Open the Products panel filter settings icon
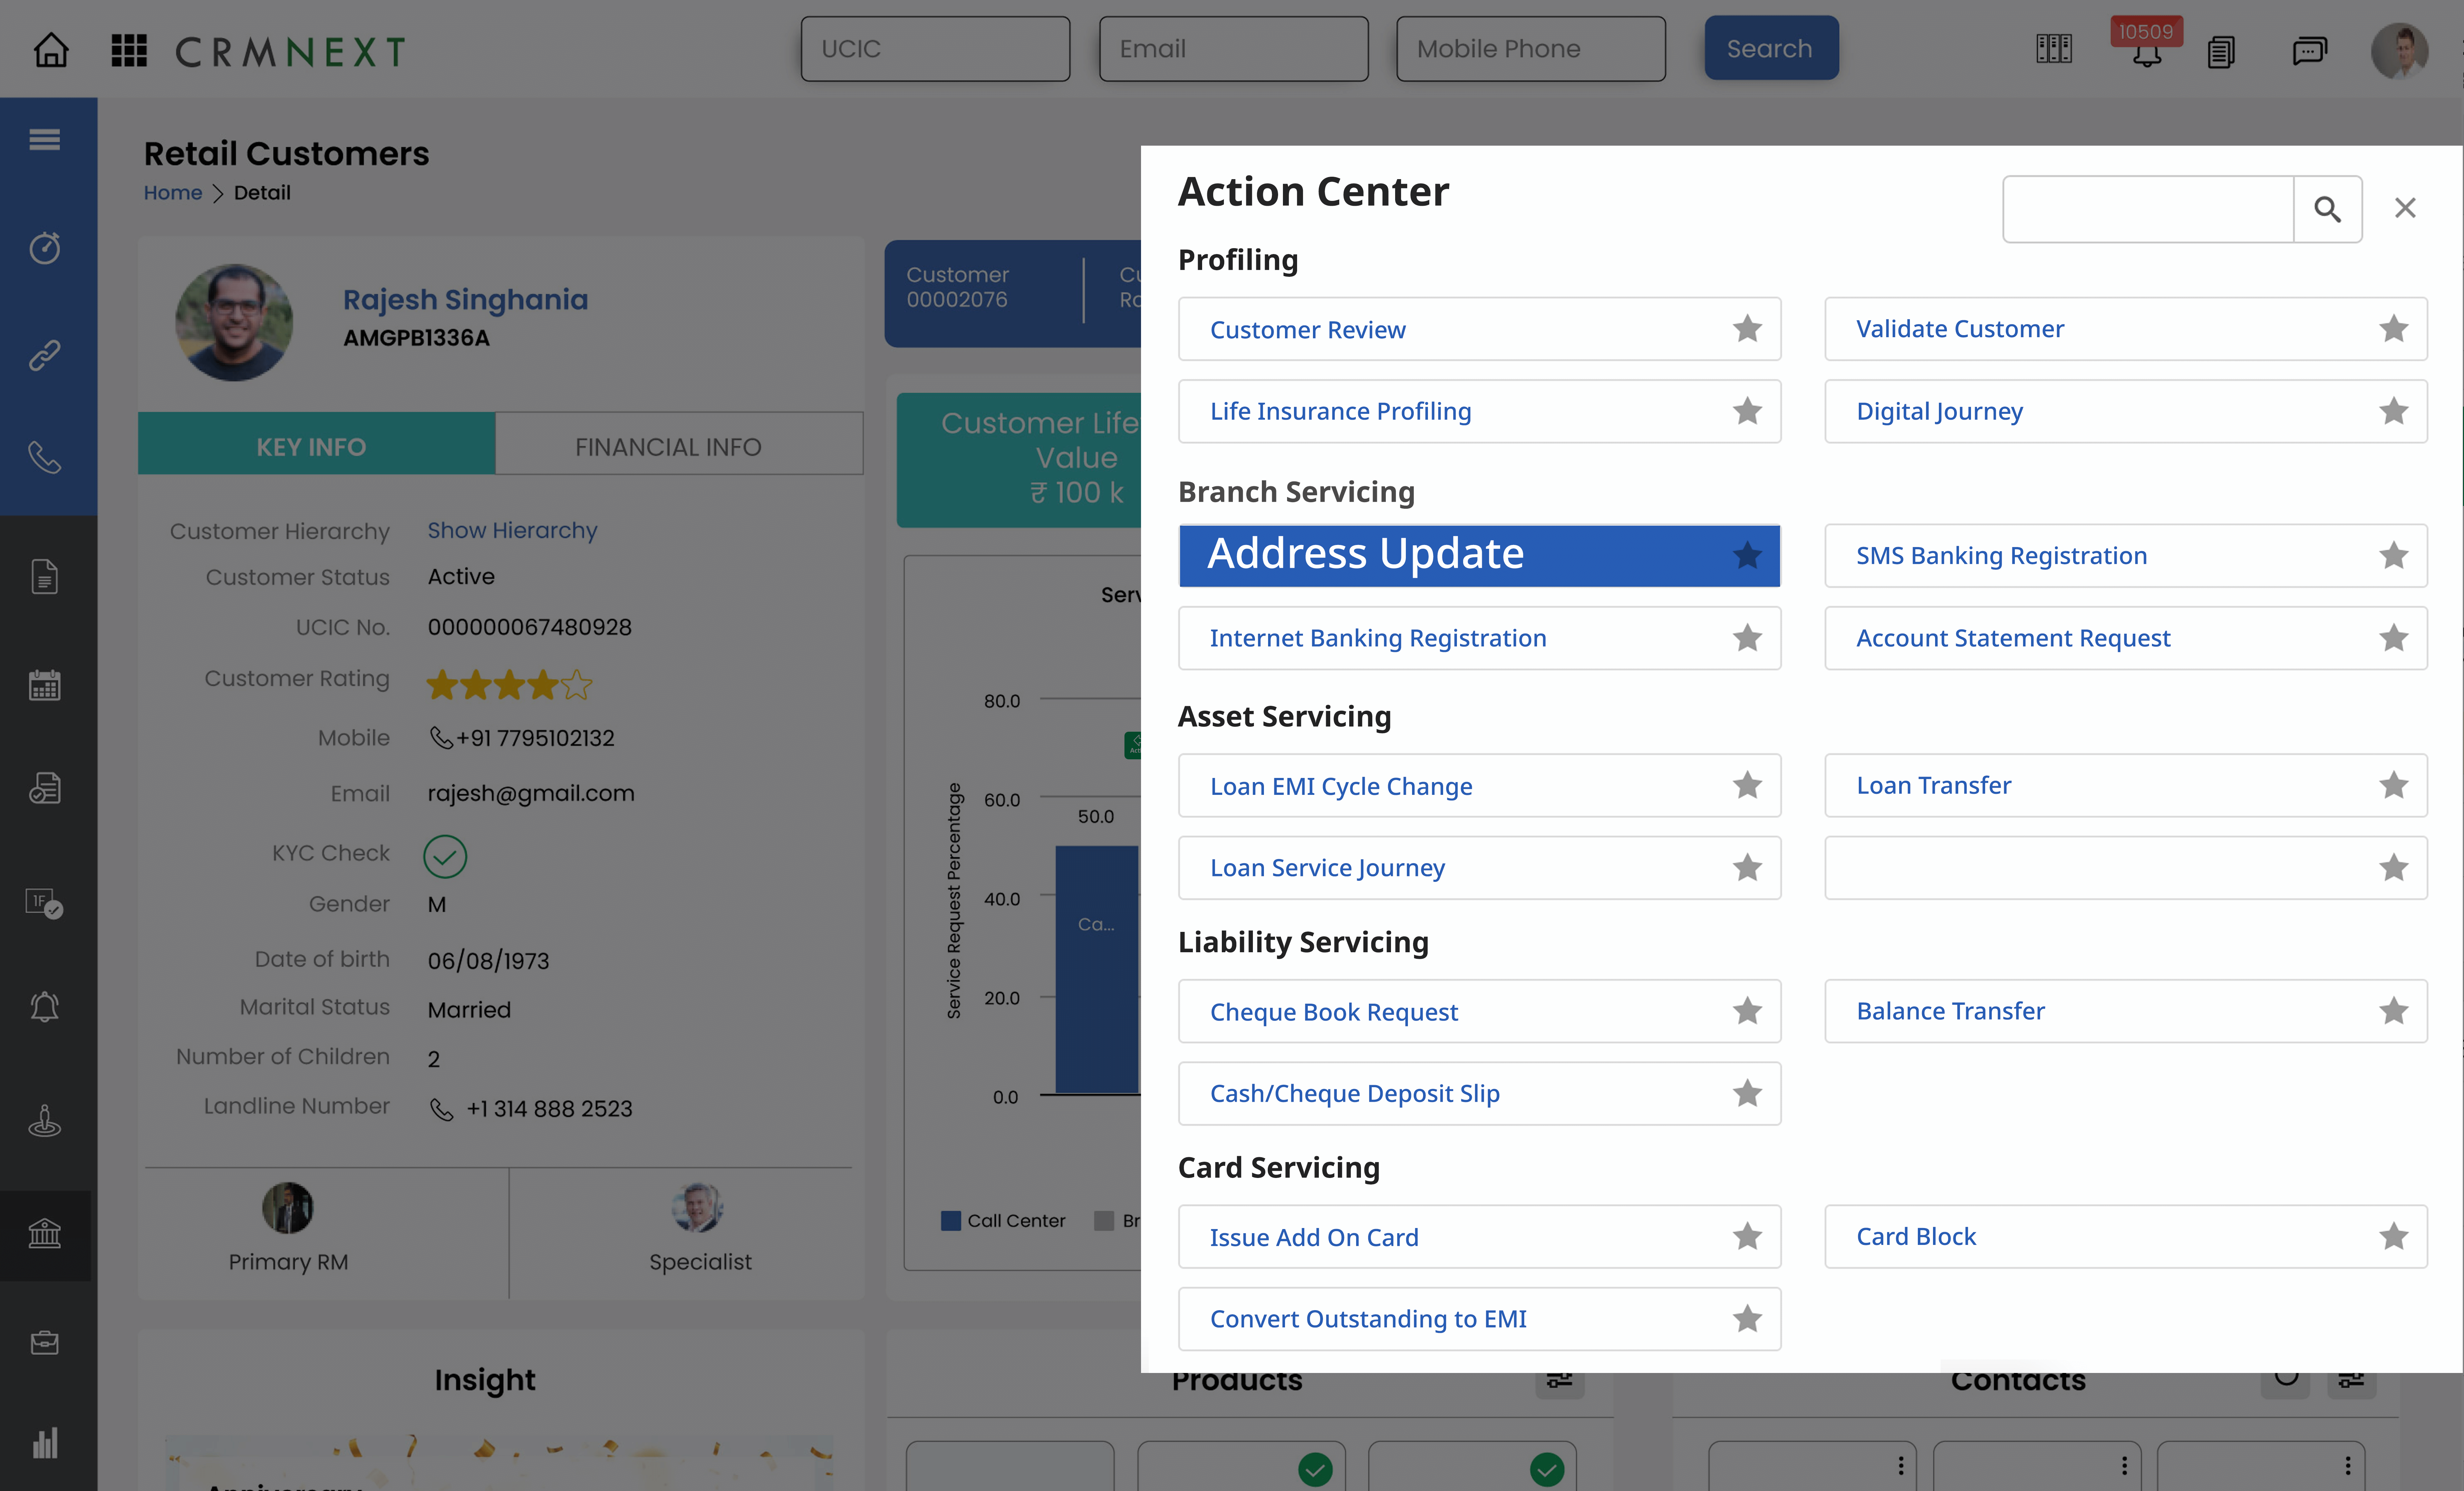 (x=1560, y=1382)
